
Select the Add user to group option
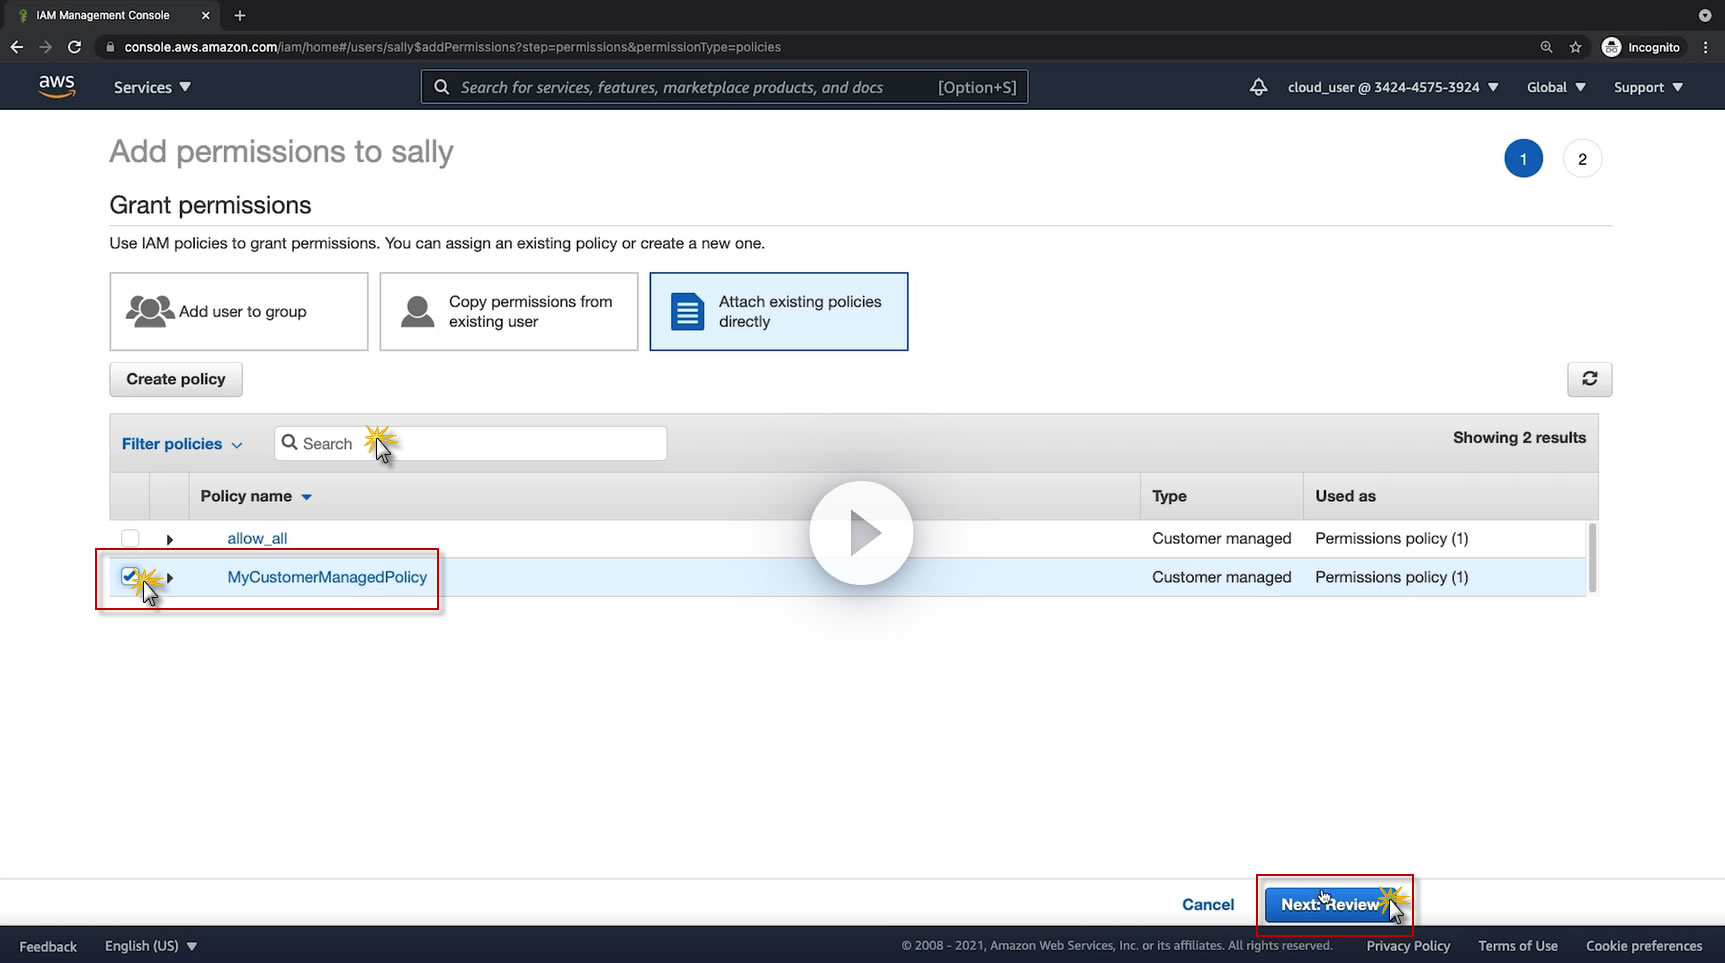[x=239, y=312]
